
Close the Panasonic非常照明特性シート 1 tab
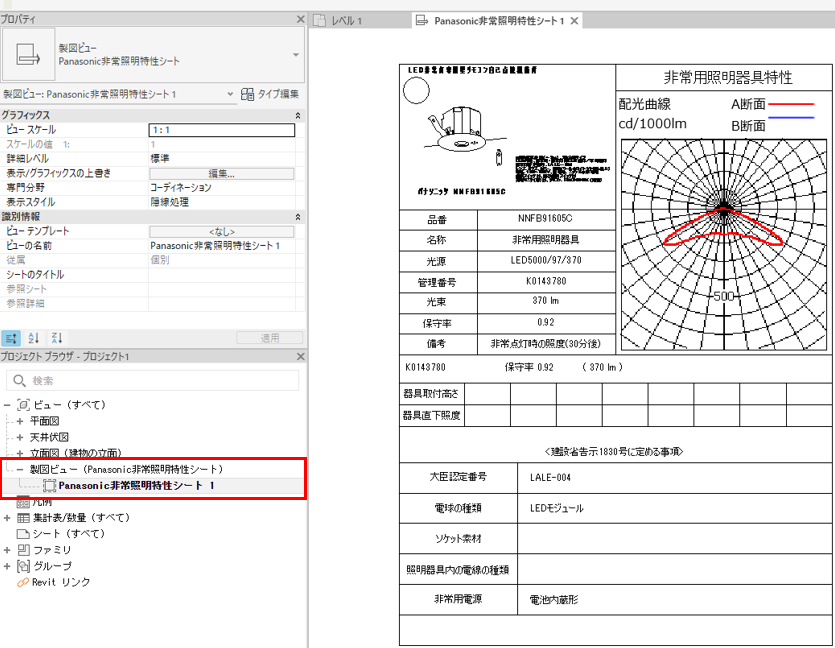click(576, 20)
